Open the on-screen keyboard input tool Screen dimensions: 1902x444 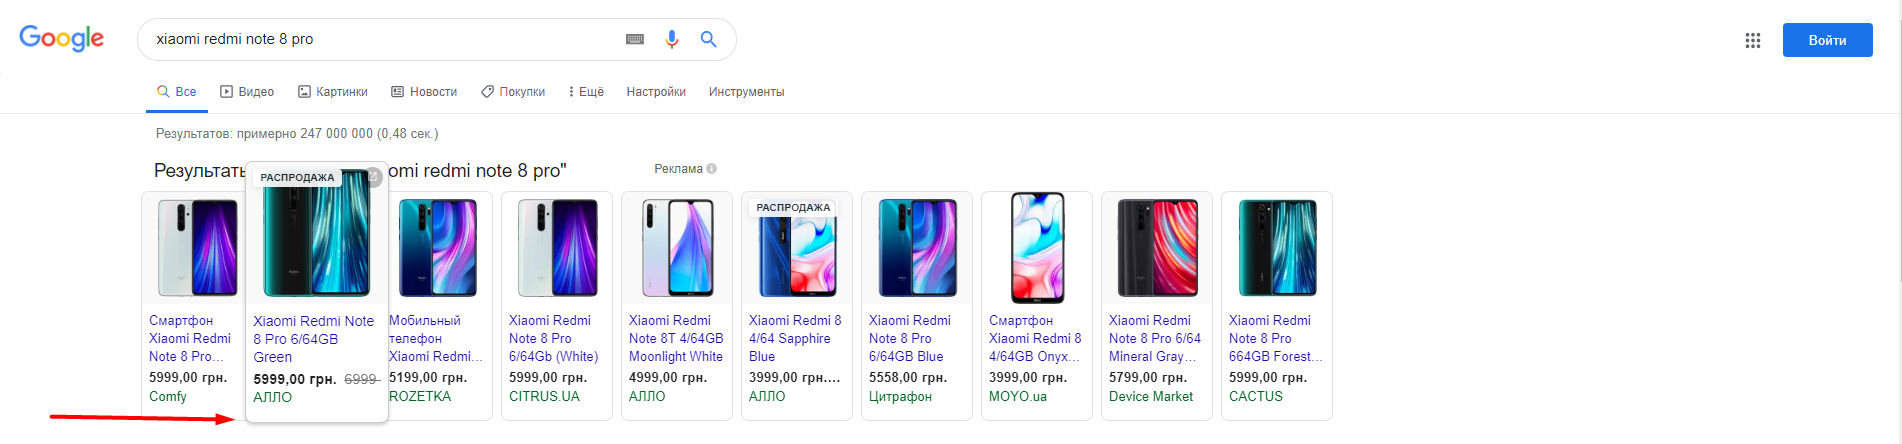635,39
